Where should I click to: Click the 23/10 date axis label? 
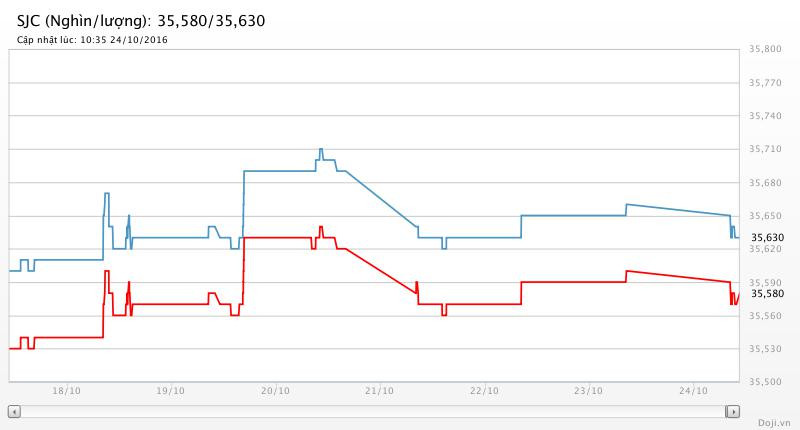(588, 391)
